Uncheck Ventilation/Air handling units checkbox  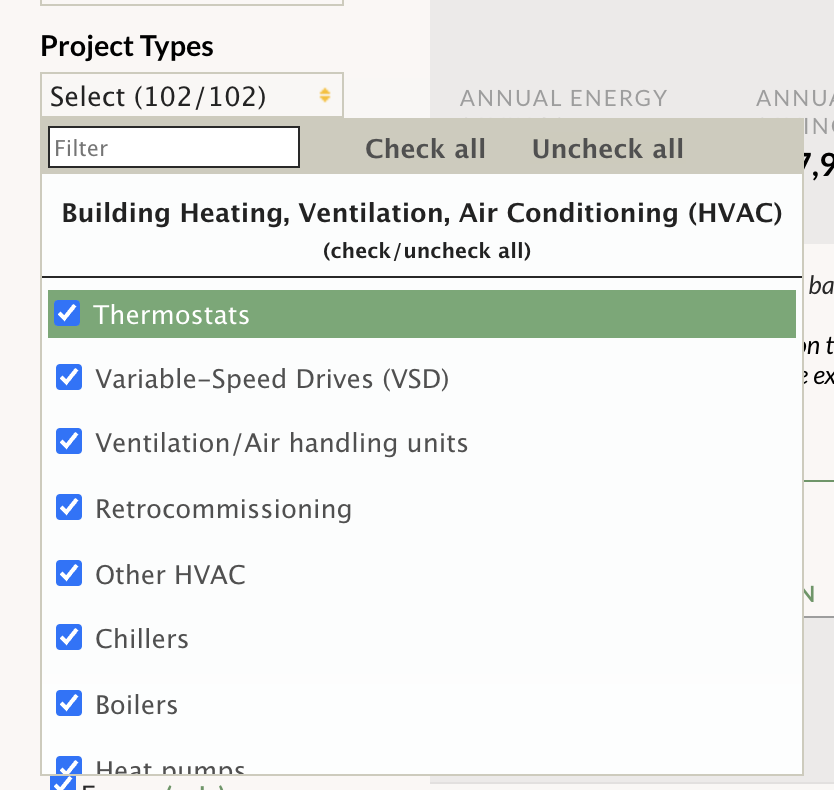69,442
